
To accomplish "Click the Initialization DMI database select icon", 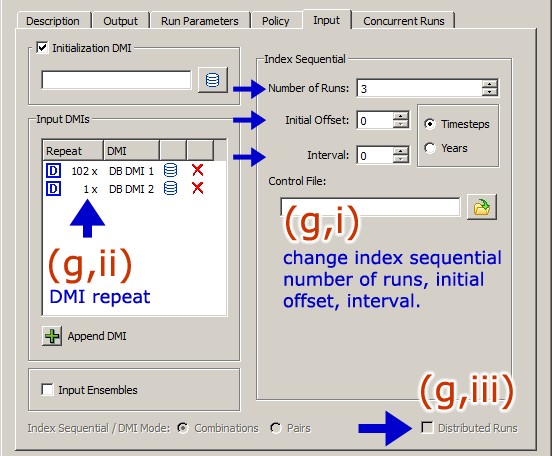I will coord(213,80).
